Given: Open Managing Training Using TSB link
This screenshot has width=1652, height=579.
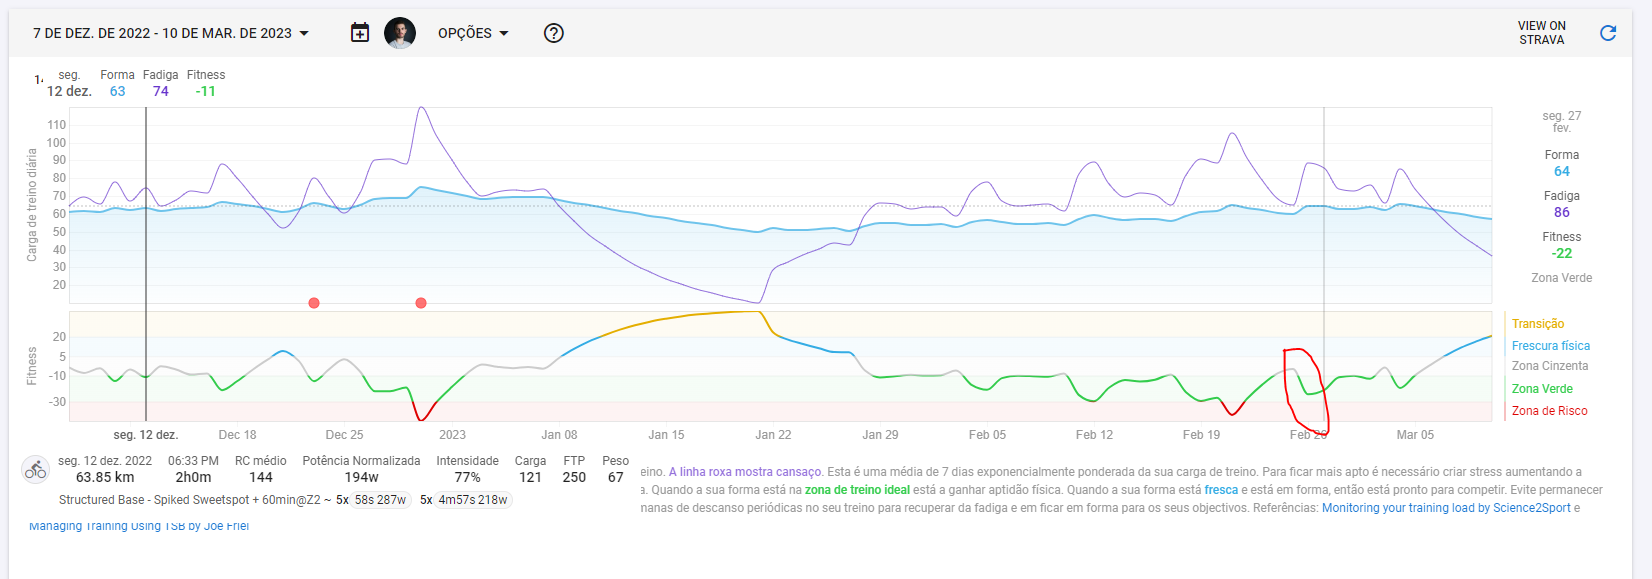Looking at the screenshot, I should pos(139,526).
